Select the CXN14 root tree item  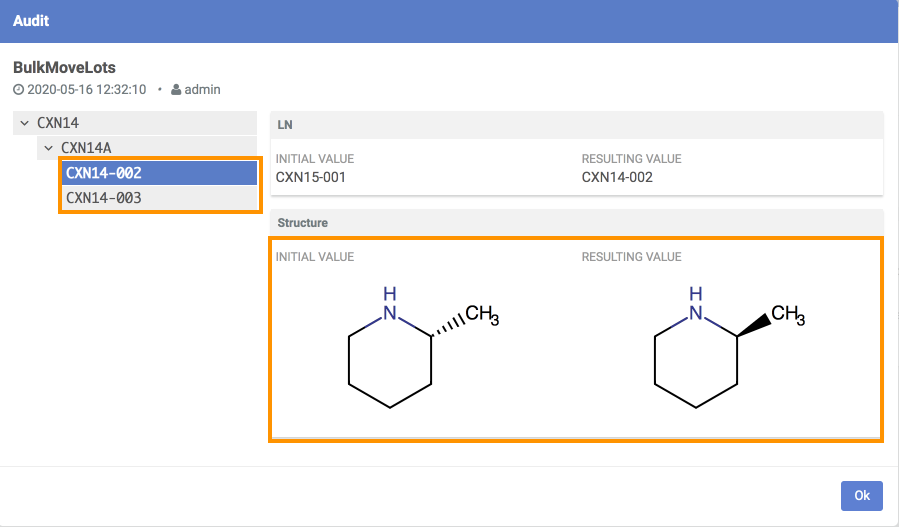coord(57,123)
